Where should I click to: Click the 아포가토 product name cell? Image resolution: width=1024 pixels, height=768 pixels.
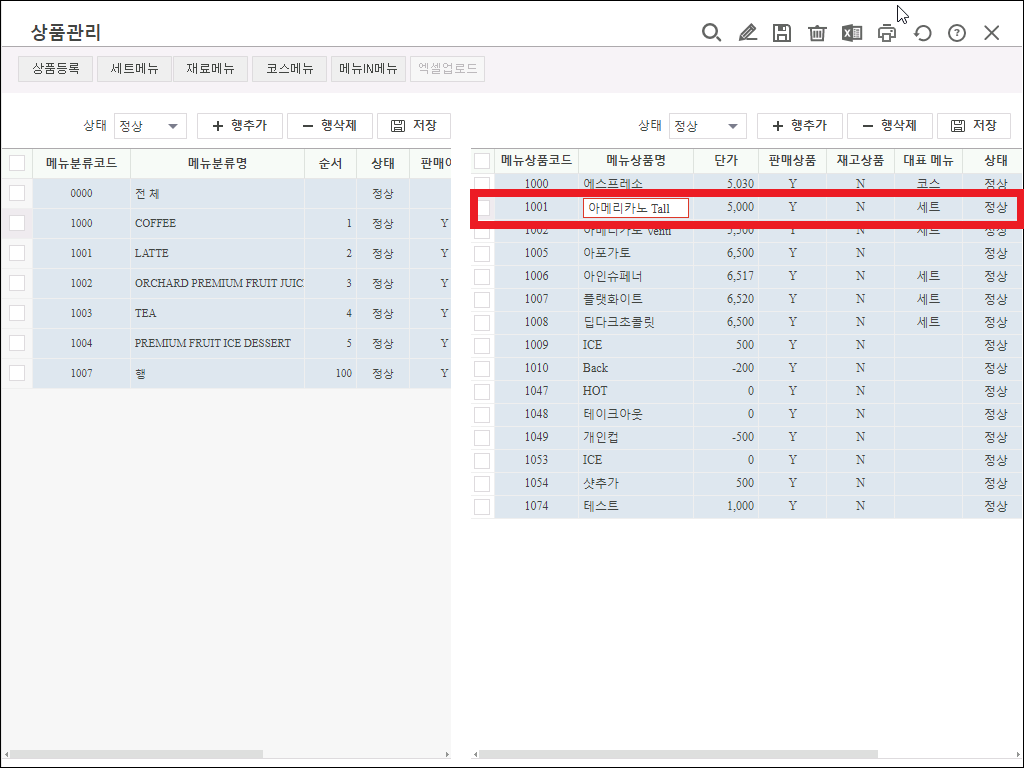click(635, 253)
